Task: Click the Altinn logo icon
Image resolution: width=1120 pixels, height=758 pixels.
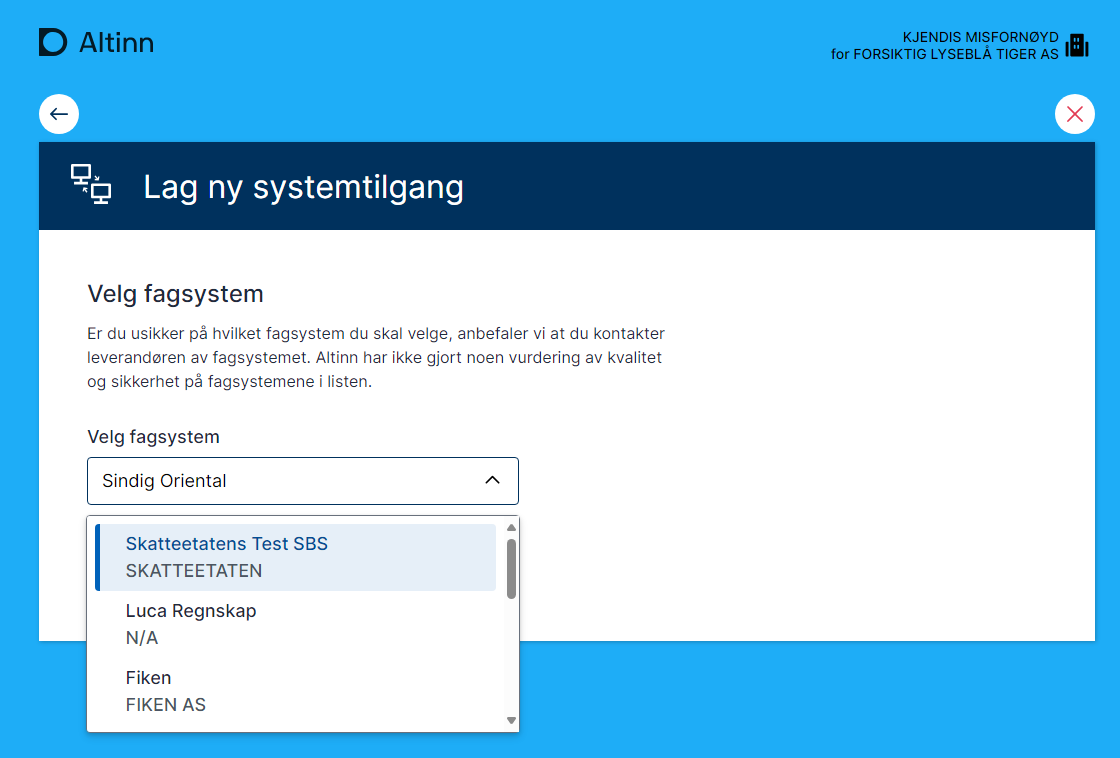Action: (x=53, y=42)
